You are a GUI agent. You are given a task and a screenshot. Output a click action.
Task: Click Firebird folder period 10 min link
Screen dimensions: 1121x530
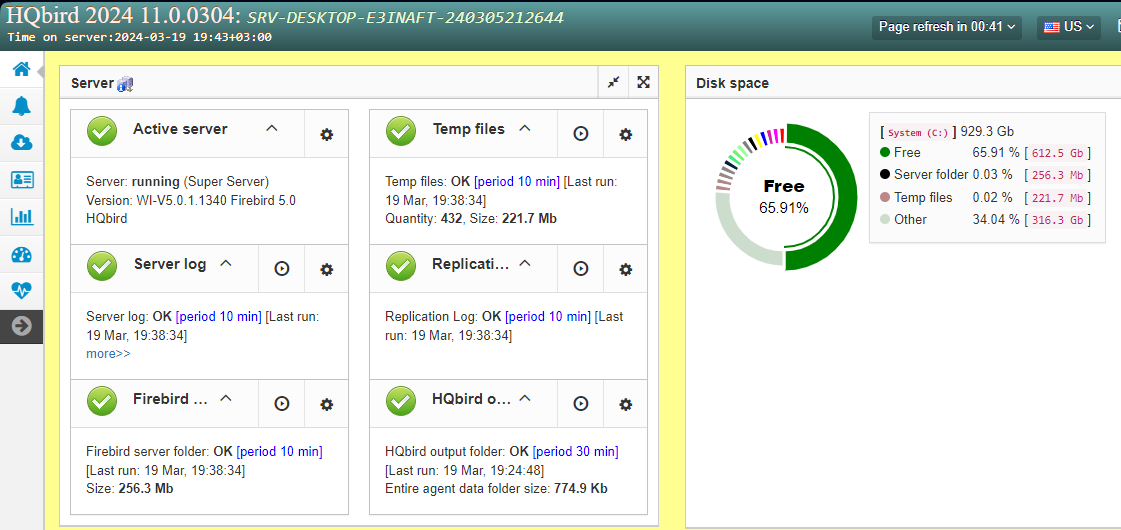point(280,451)
